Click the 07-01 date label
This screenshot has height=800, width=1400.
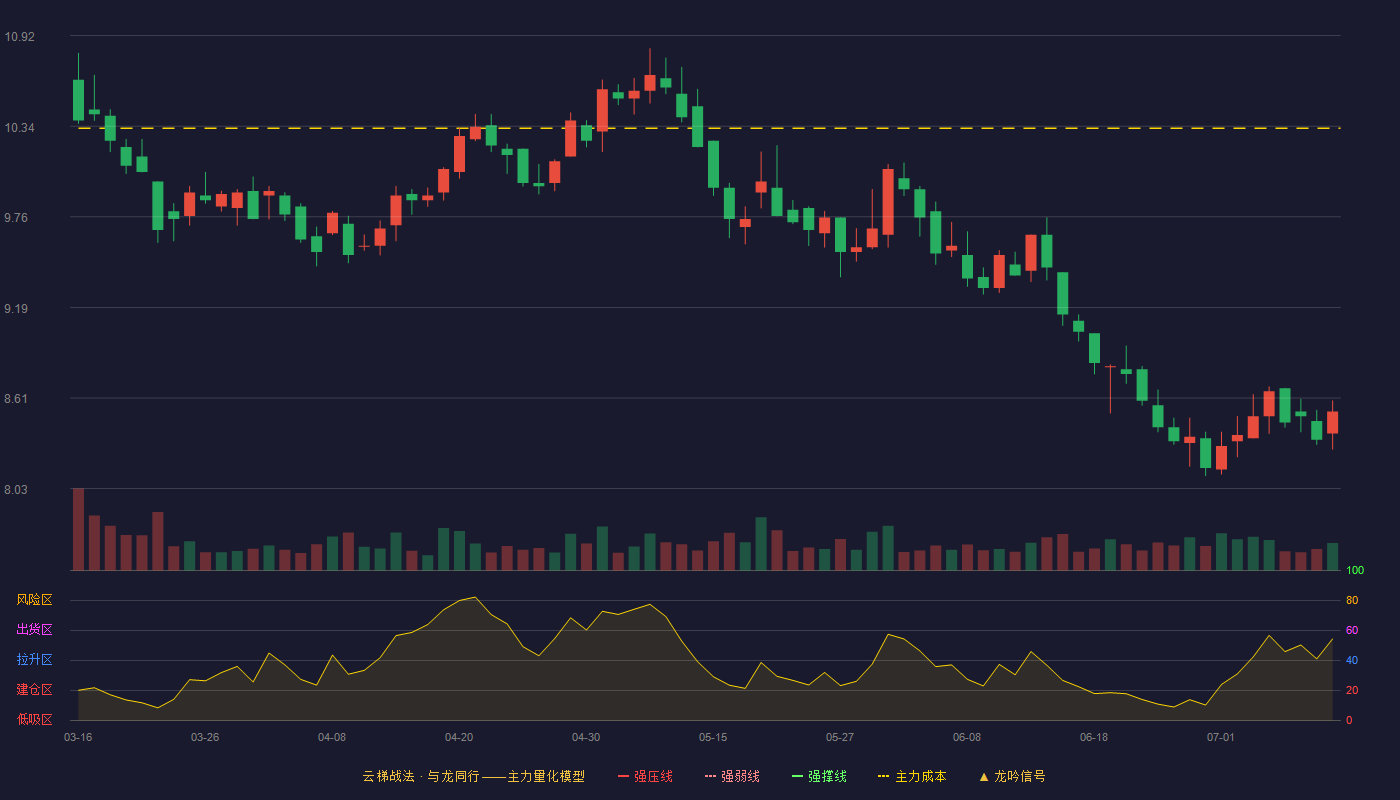[x=1221, y=737]
